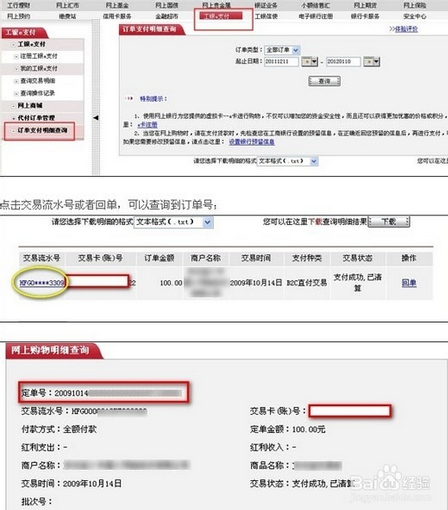Click the start date input field
Screen dimensions: 448x510
[281, 62]
